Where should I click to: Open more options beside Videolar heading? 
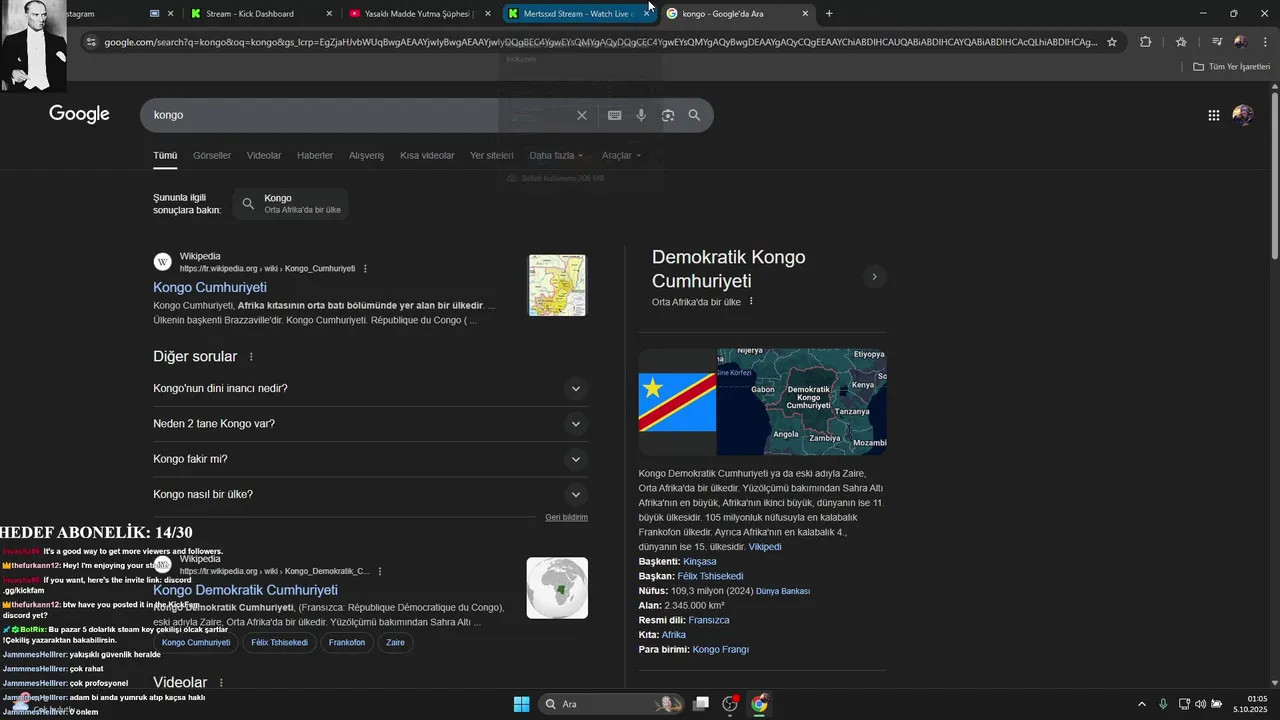(x=221, y=683)
